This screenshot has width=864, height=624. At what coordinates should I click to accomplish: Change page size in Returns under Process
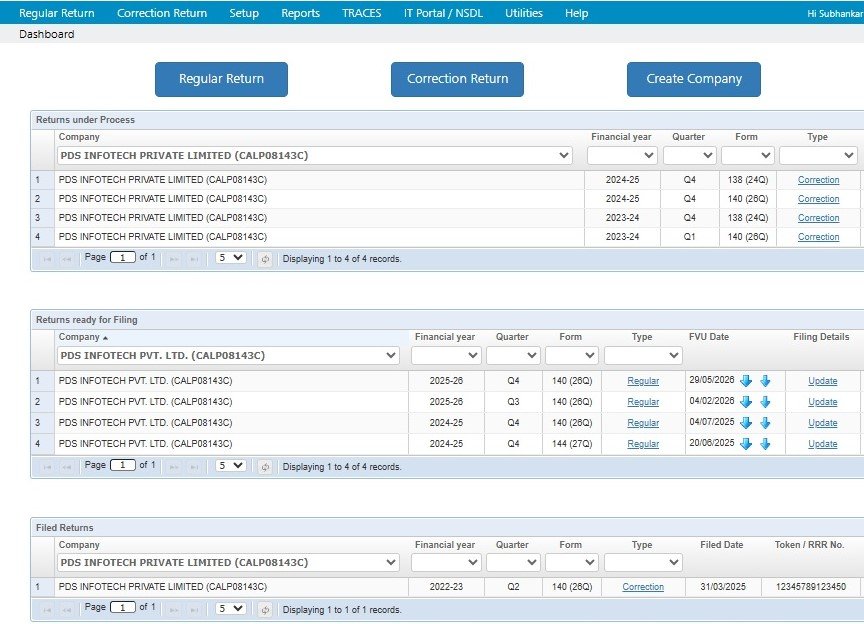(230, 257)
